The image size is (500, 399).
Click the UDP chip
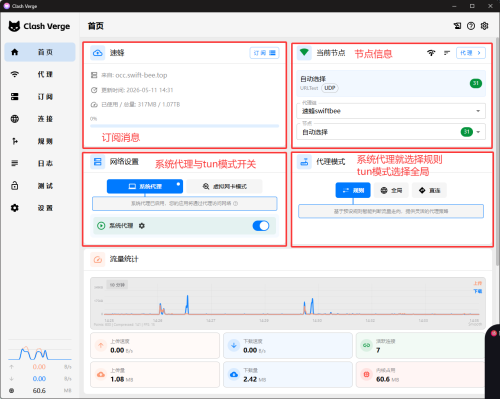click(330, 88)
